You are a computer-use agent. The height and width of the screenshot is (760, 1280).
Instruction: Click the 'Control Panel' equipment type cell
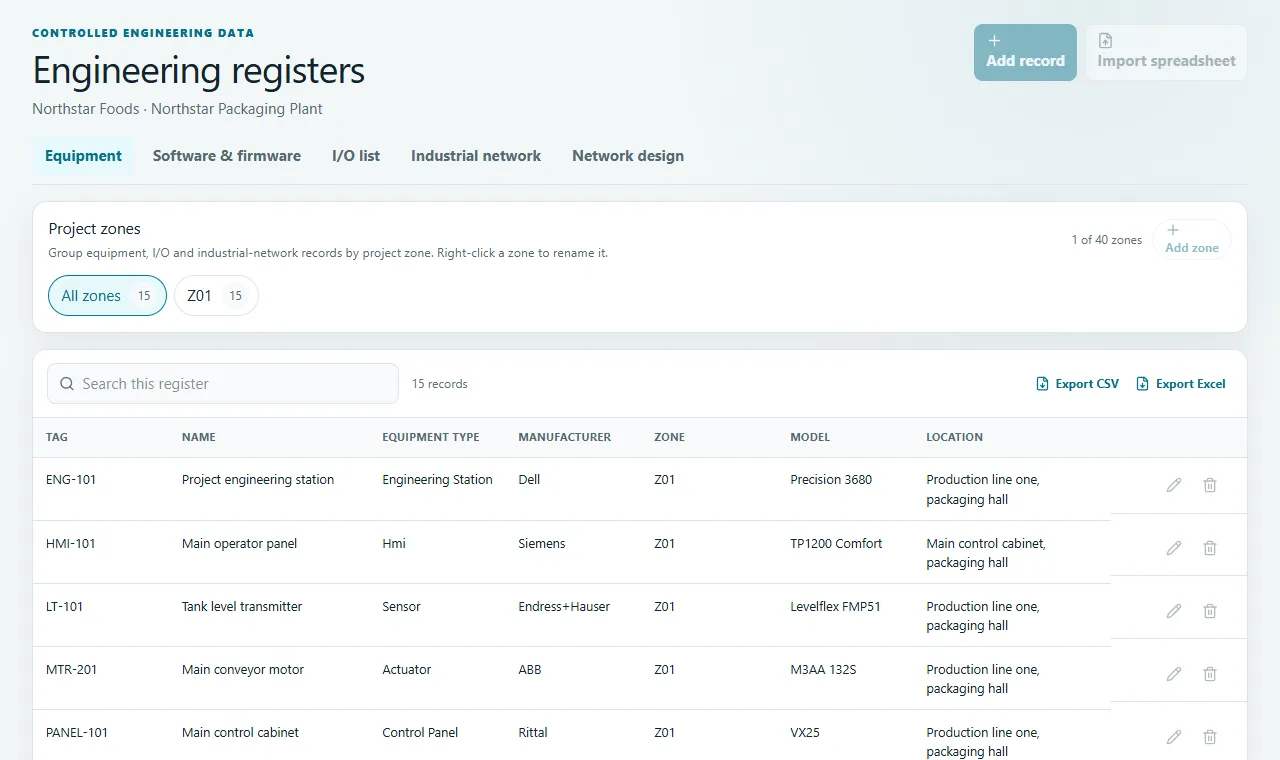(x=420, y=733)
